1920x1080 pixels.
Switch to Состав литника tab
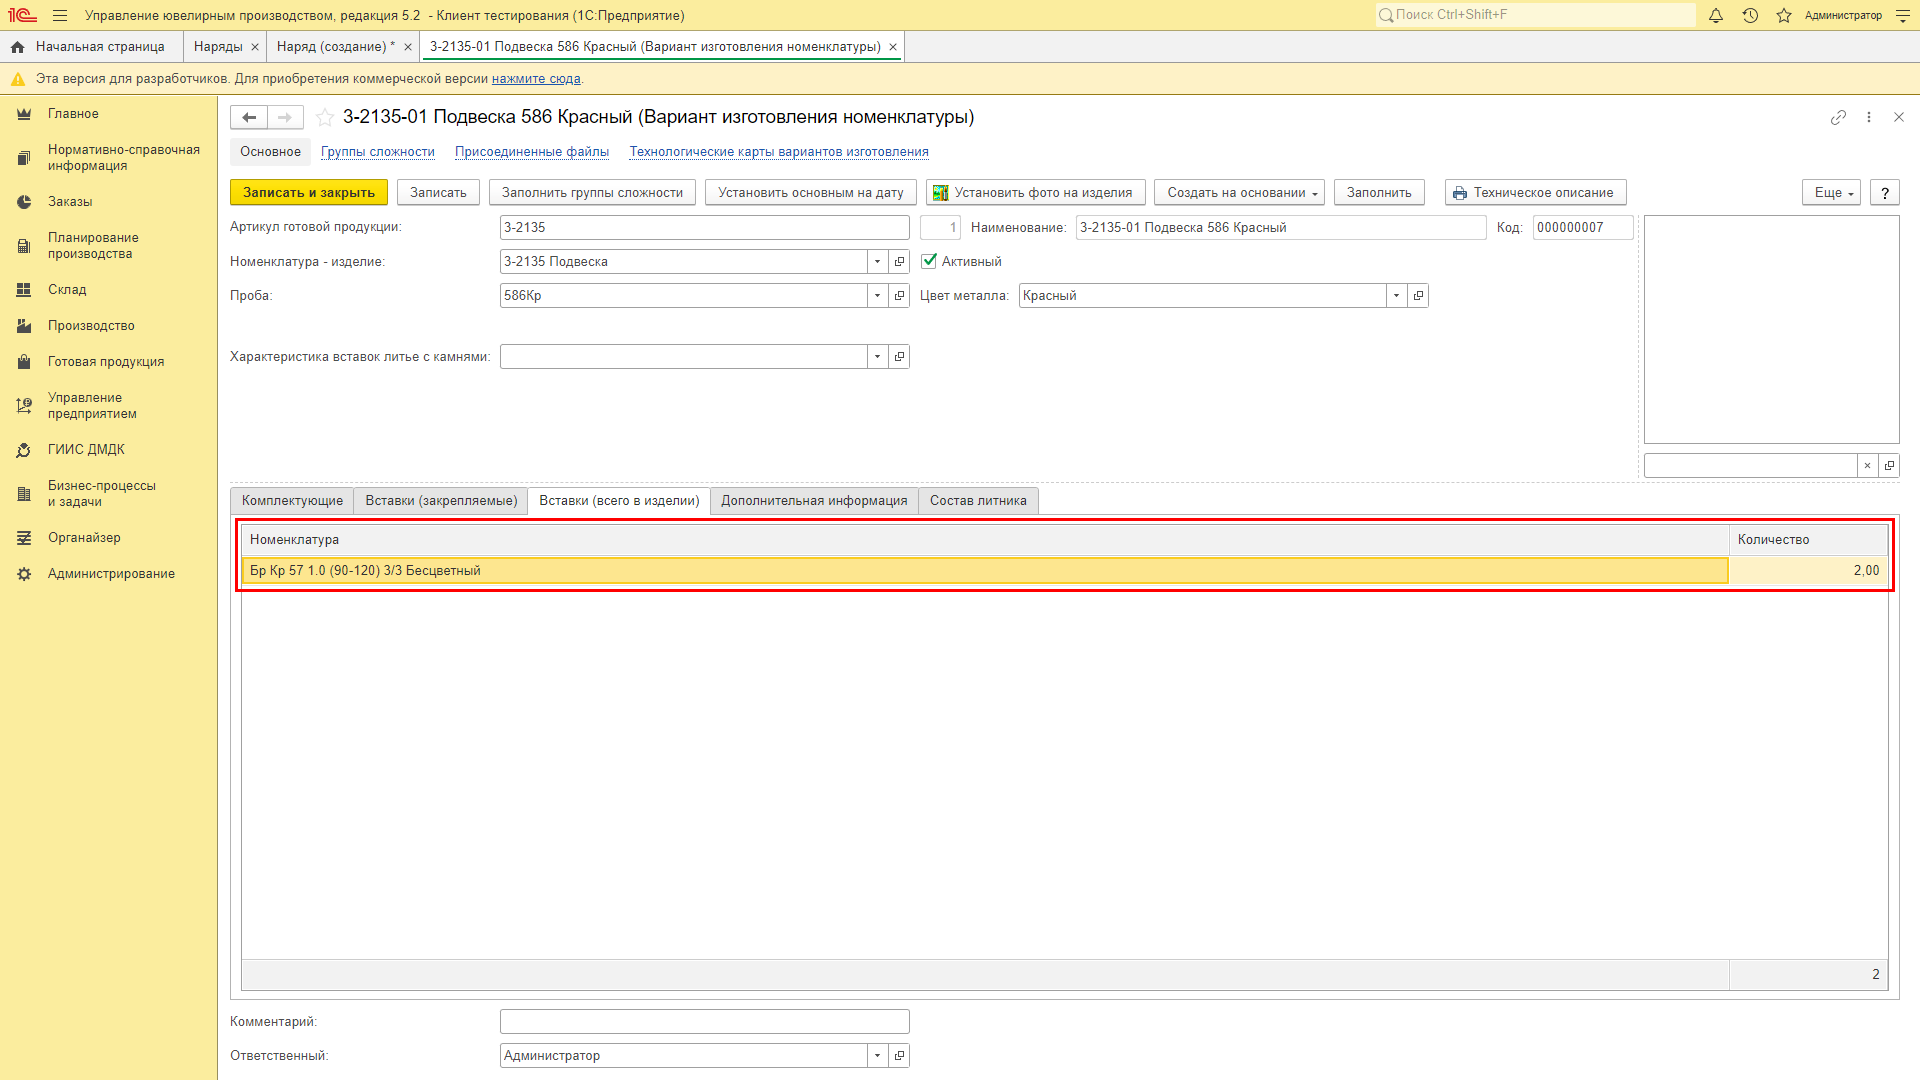(x=978, y=501)
